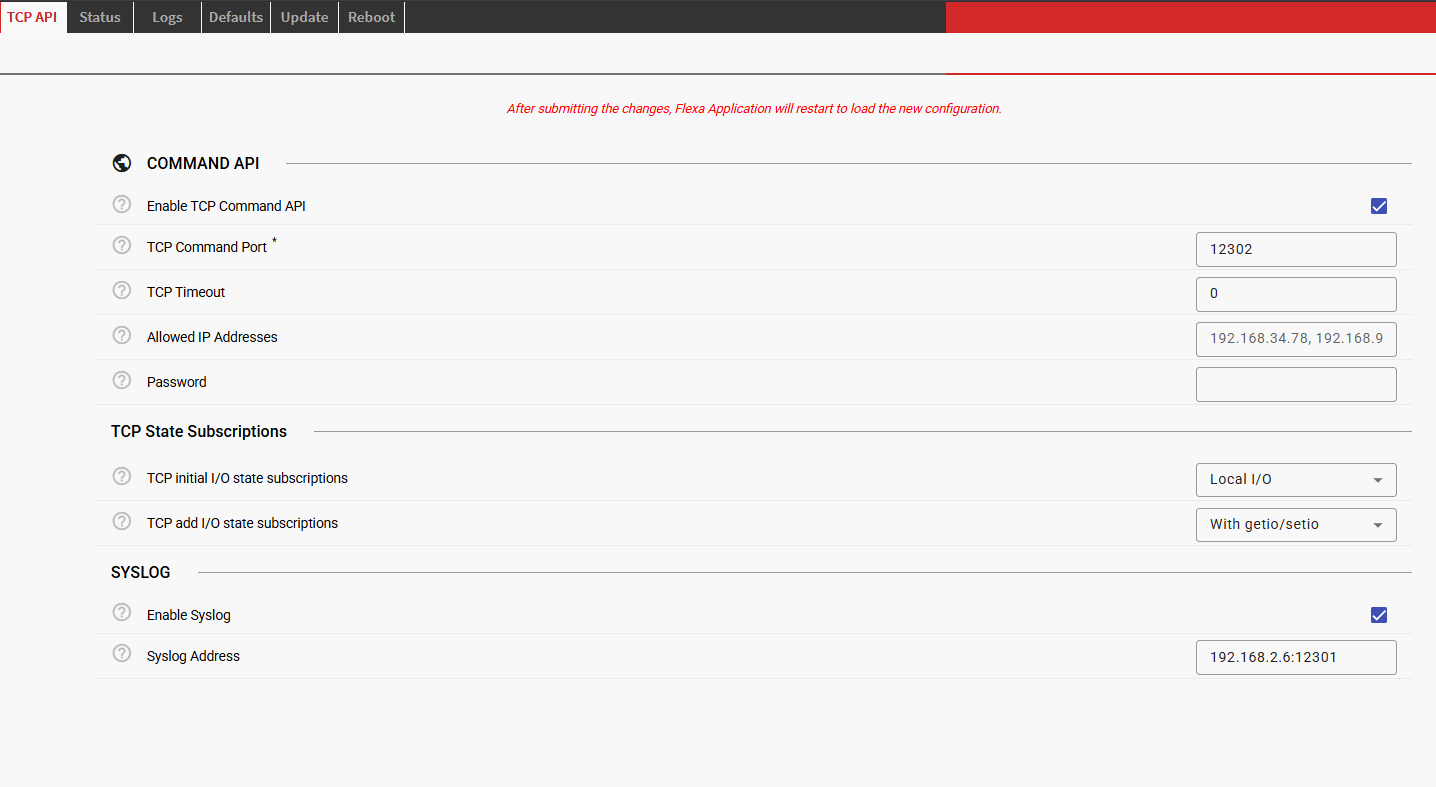This screenshot has width=1436, height=787.
Task: Click help icon for Allowed IP Addresses
Action: pos(122,336)
